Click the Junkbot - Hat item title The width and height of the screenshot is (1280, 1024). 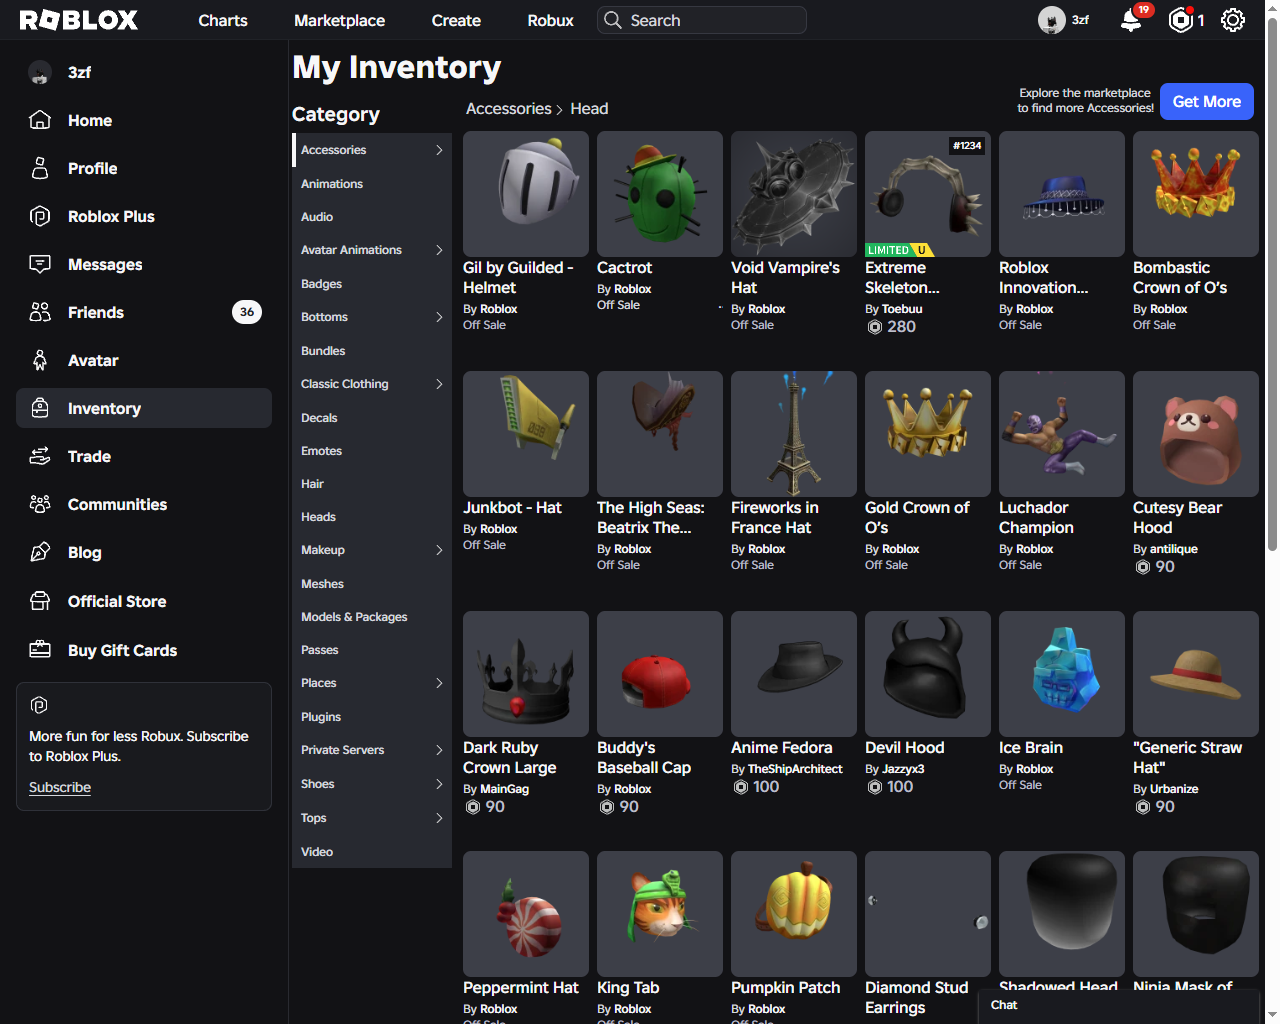click(512, 508)
